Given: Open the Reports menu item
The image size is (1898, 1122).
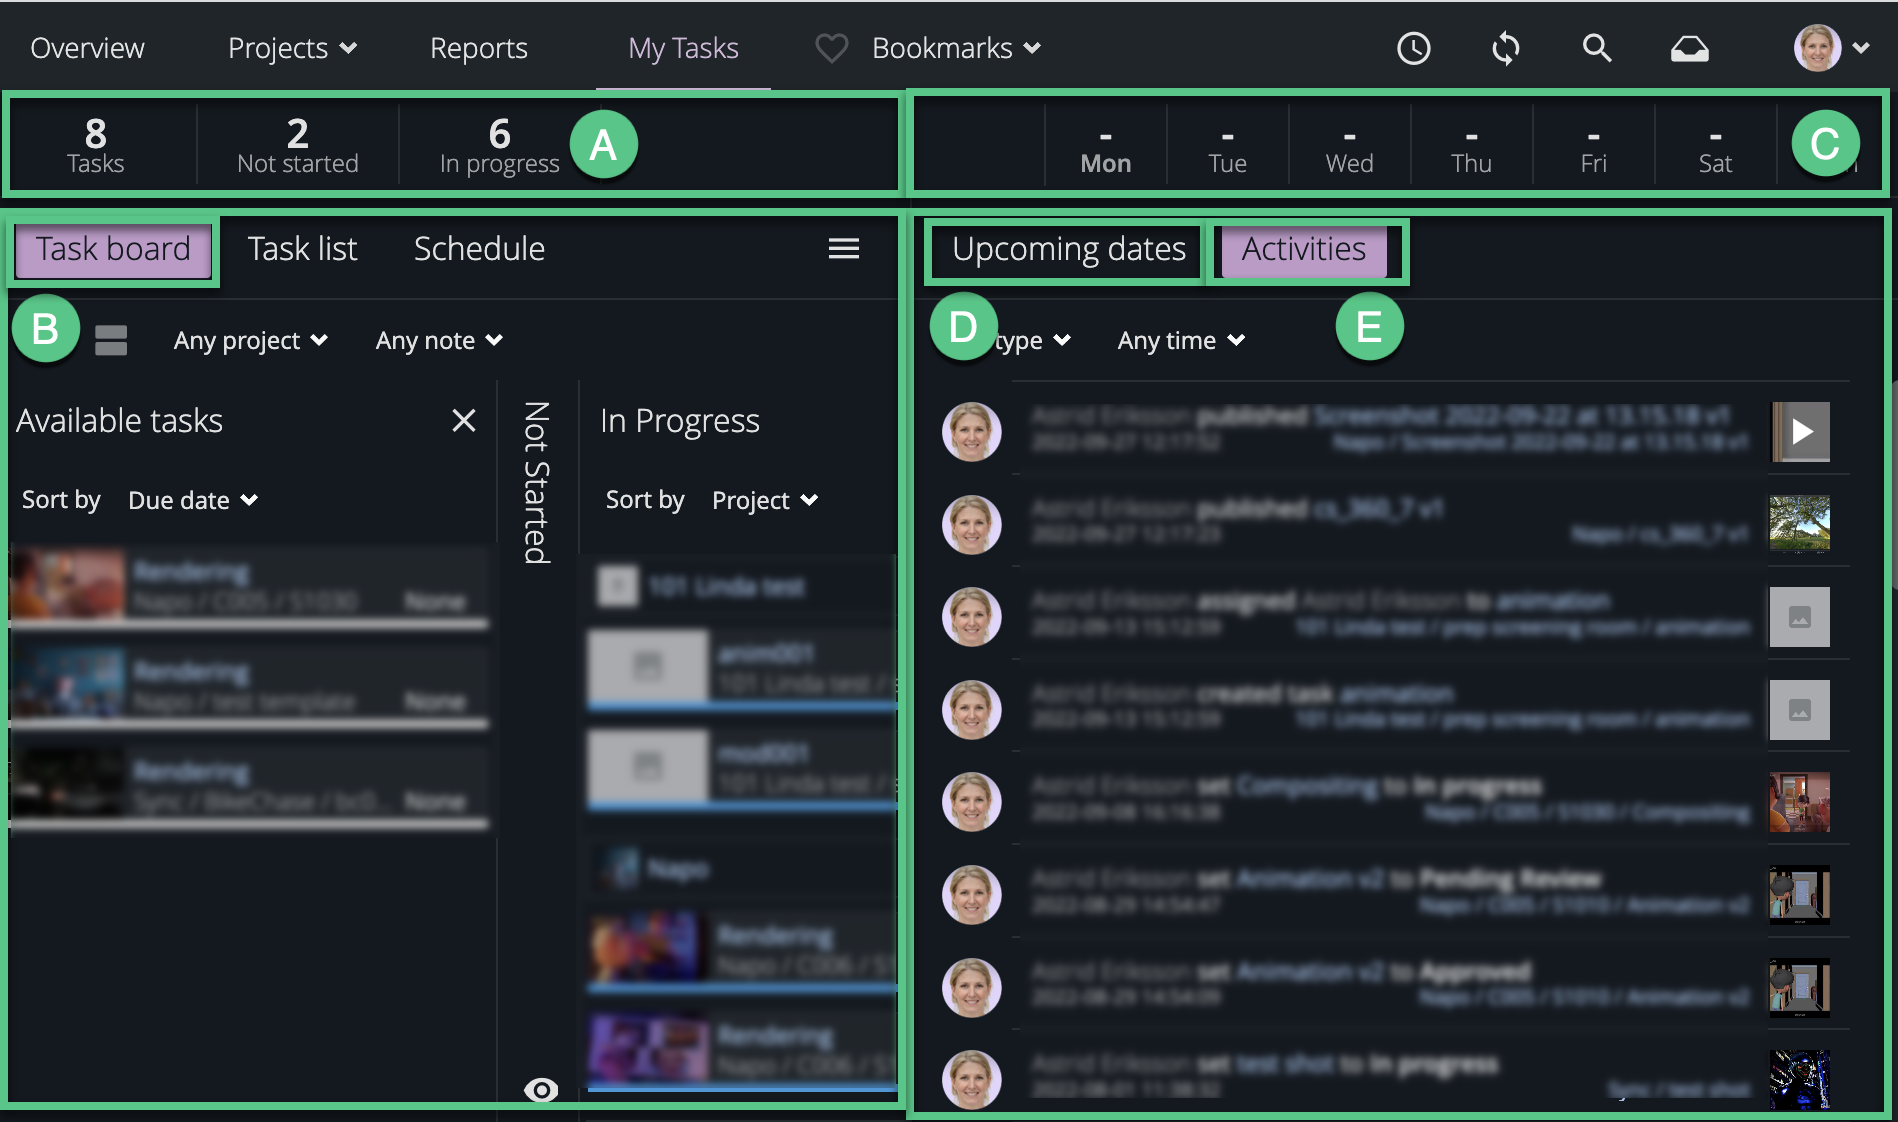Looking at the screenshot, I should pos(478,47).
